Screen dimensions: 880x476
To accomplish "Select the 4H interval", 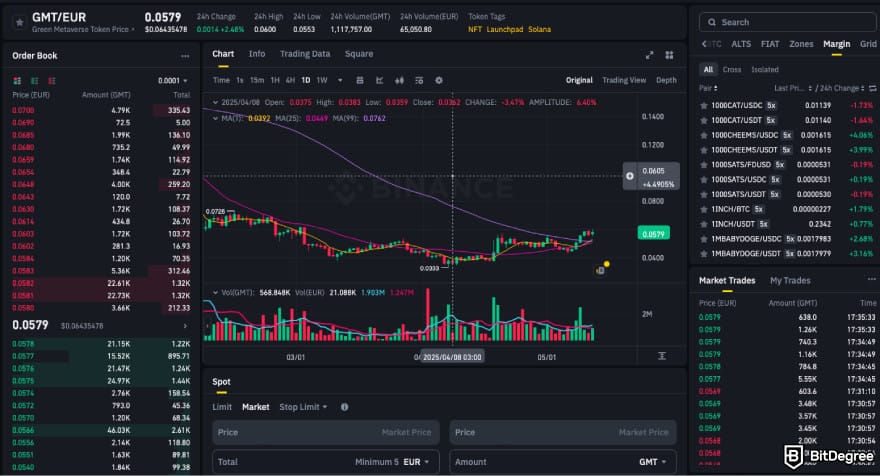I will (290, 80).
